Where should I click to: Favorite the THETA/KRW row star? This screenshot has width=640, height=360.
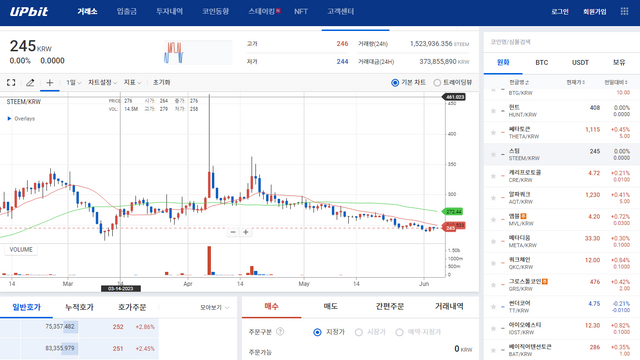(x=493, y=133)
